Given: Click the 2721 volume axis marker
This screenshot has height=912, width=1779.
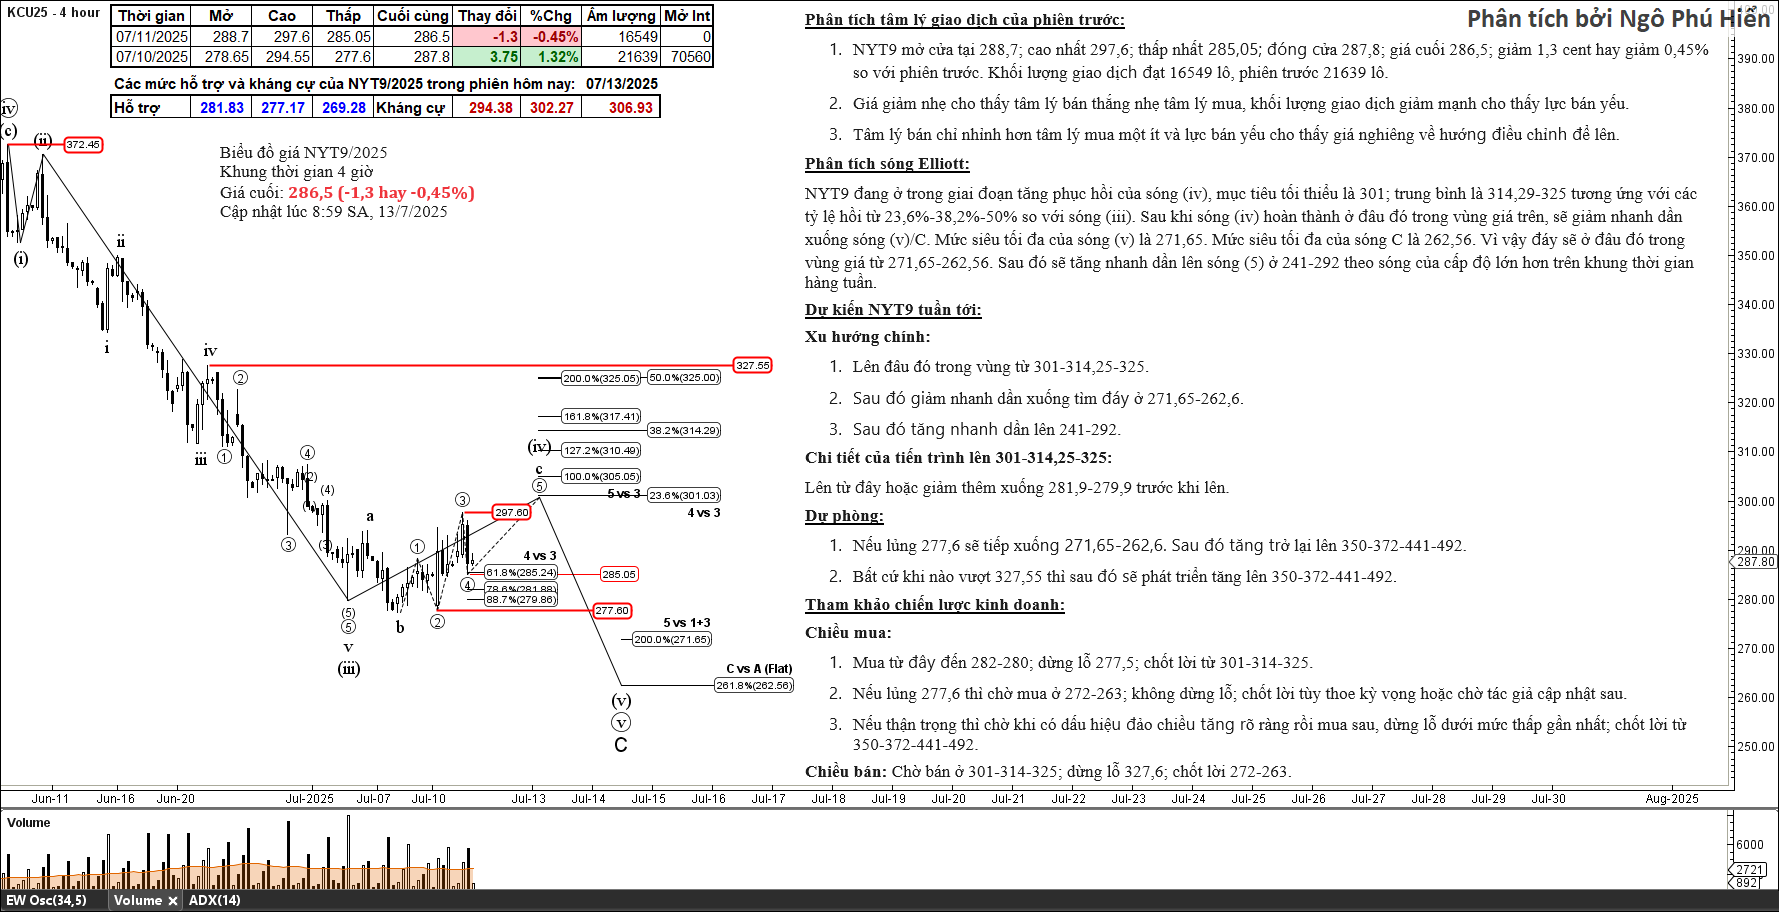Looking at the screenshot, I should 1749,870.
